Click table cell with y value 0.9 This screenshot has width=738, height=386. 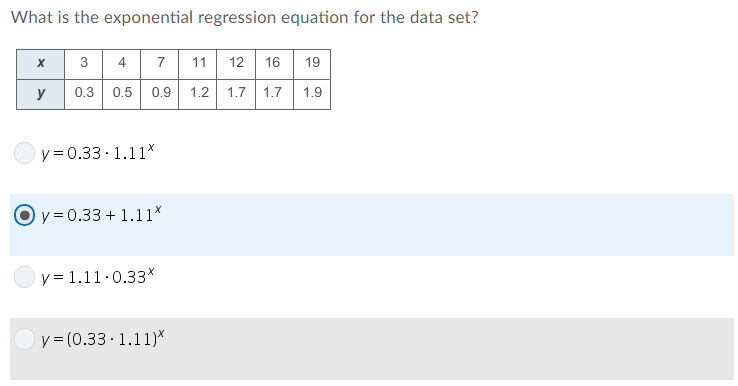(160, 94)
